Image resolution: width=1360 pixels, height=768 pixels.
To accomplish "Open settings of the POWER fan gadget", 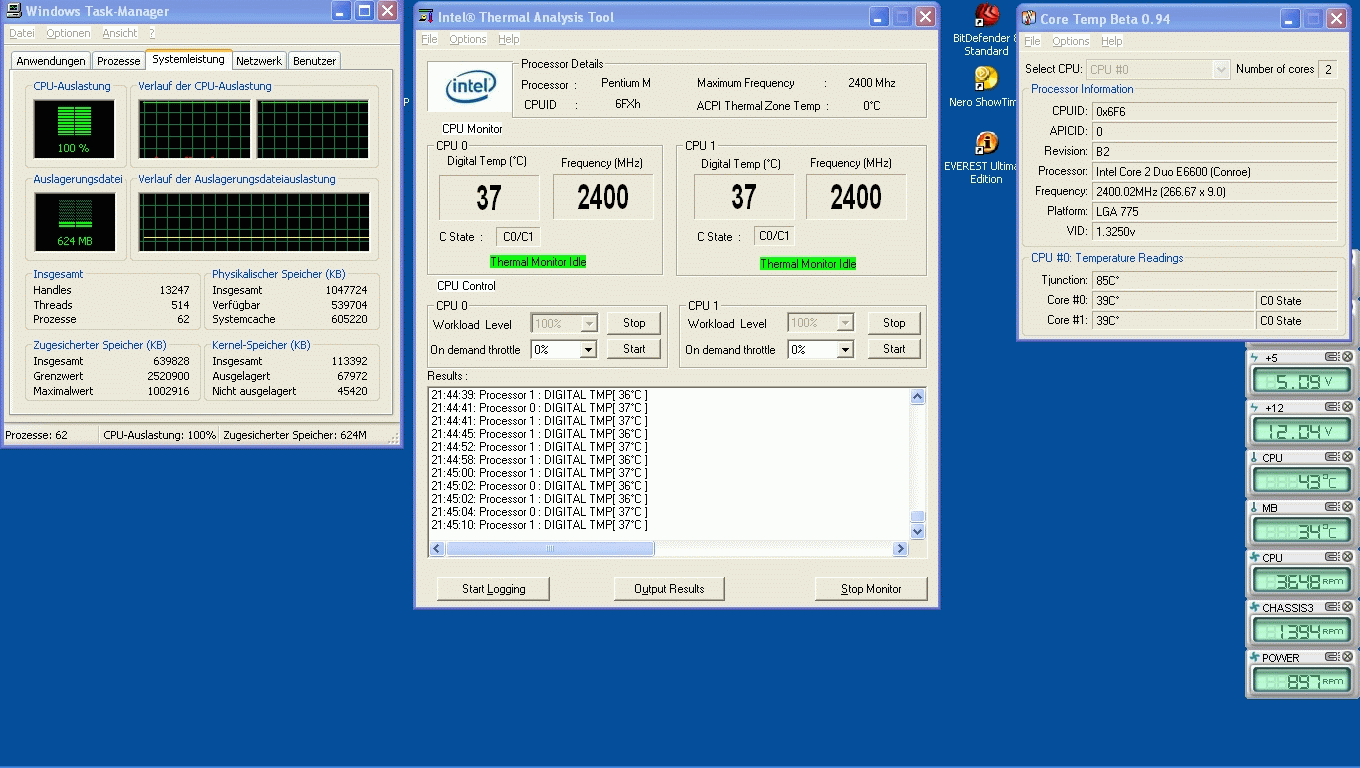I will tap(1332, 657).
